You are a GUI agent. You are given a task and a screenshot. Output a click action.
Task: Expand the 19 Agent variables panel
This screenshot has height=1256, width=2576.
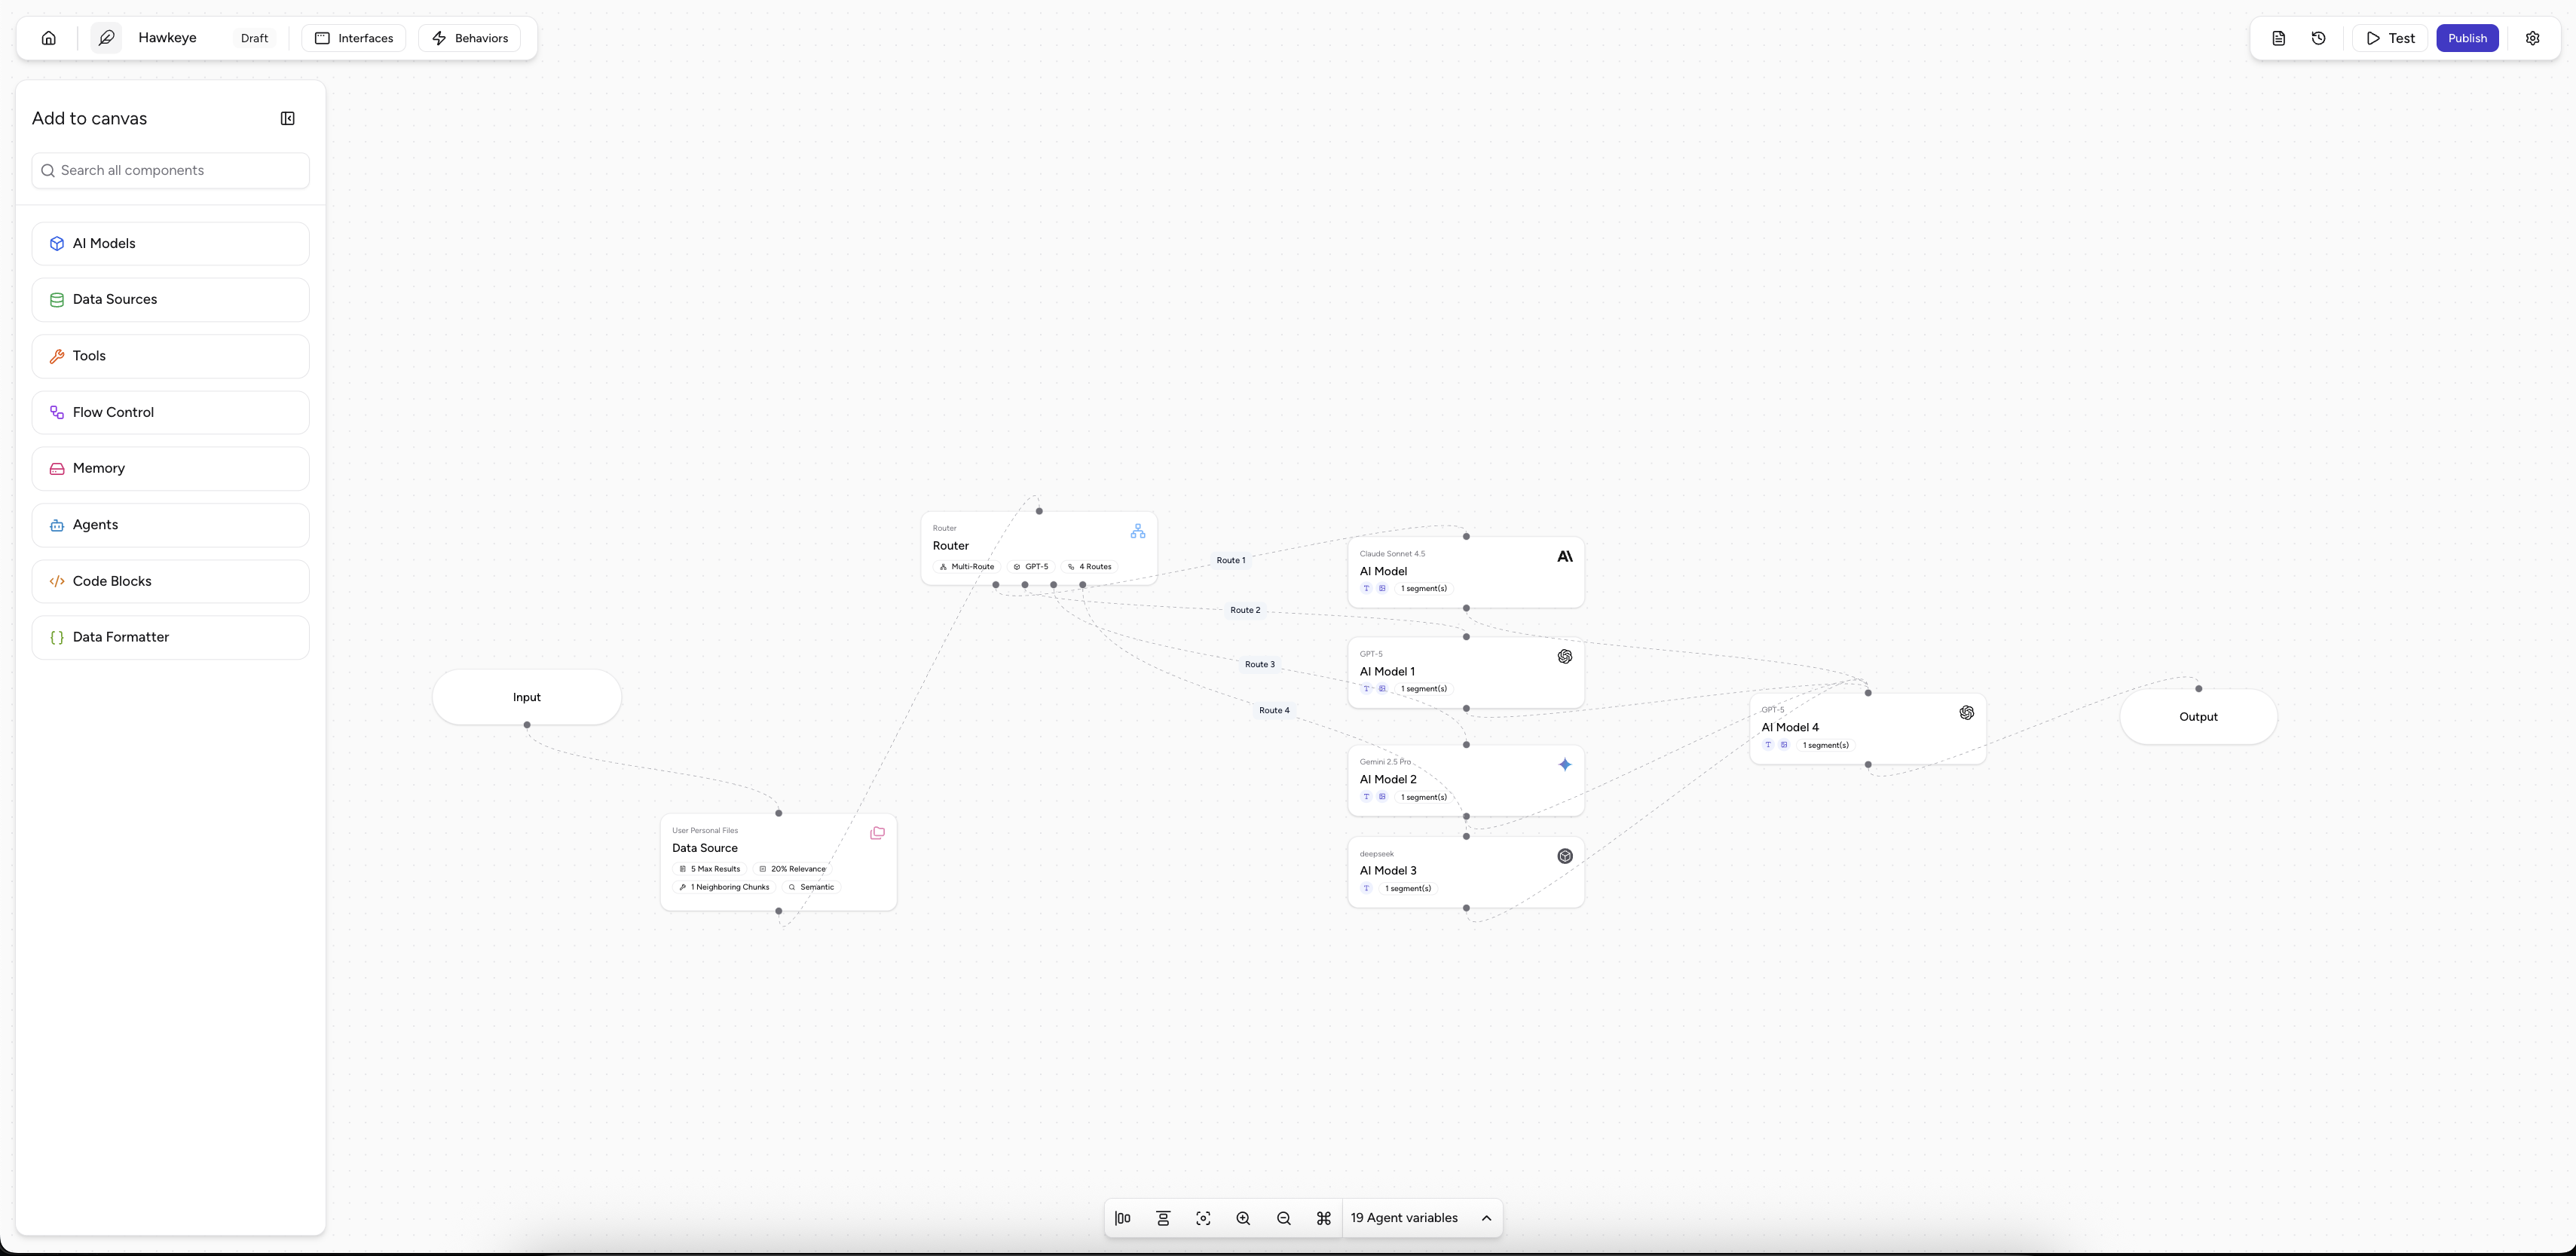[x=1486, y=1218]
